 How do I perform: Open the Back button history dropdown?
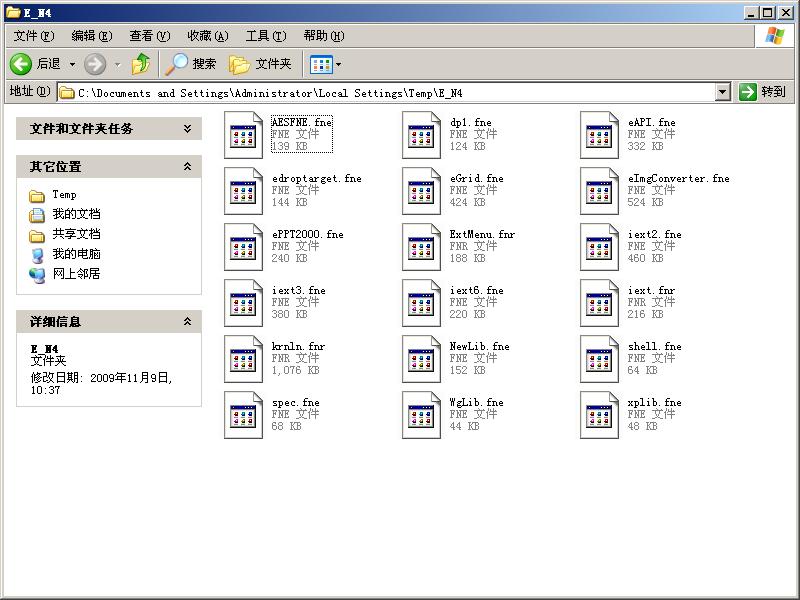tap(72, 64)
